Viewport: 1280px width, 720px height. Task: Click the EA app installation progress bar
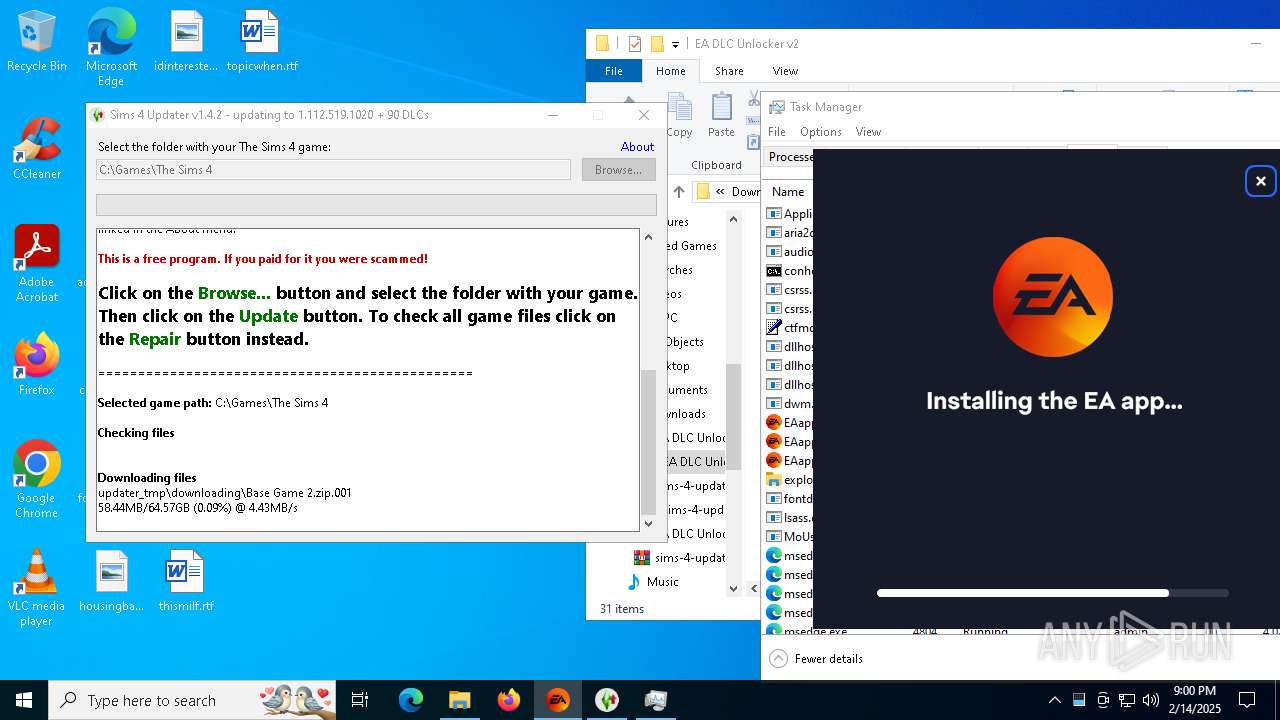point(1052,593)
